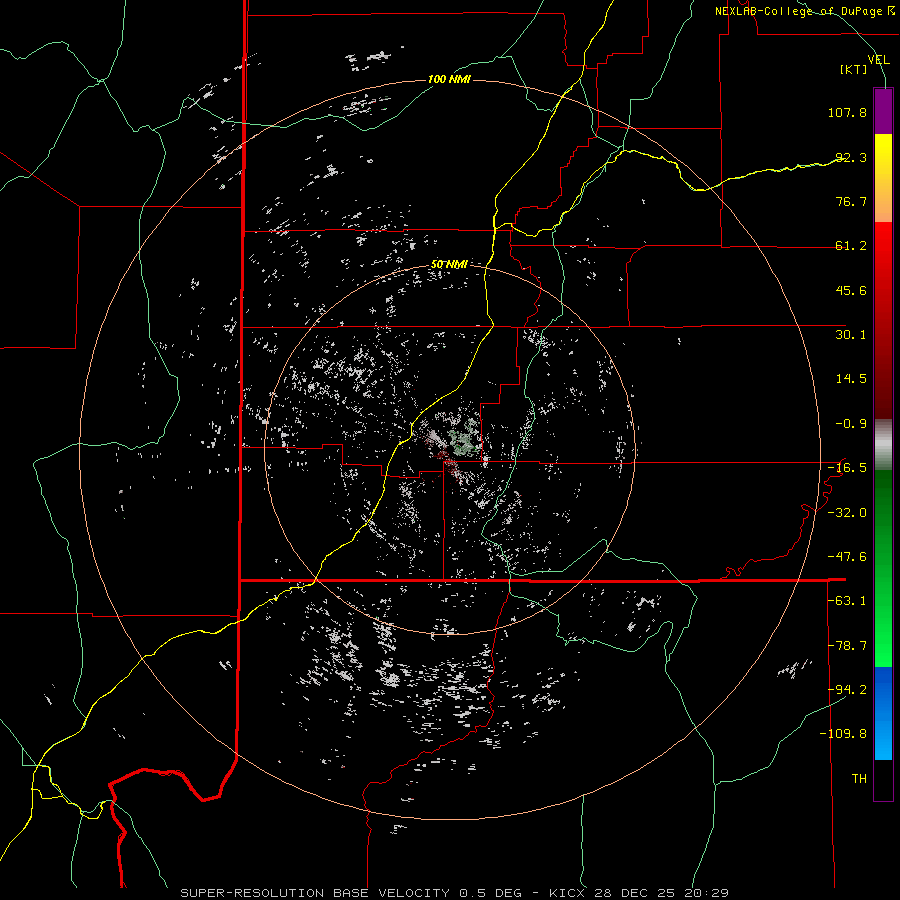
Task: Click the 61.2 legend value
Action: tap(851, 246)
